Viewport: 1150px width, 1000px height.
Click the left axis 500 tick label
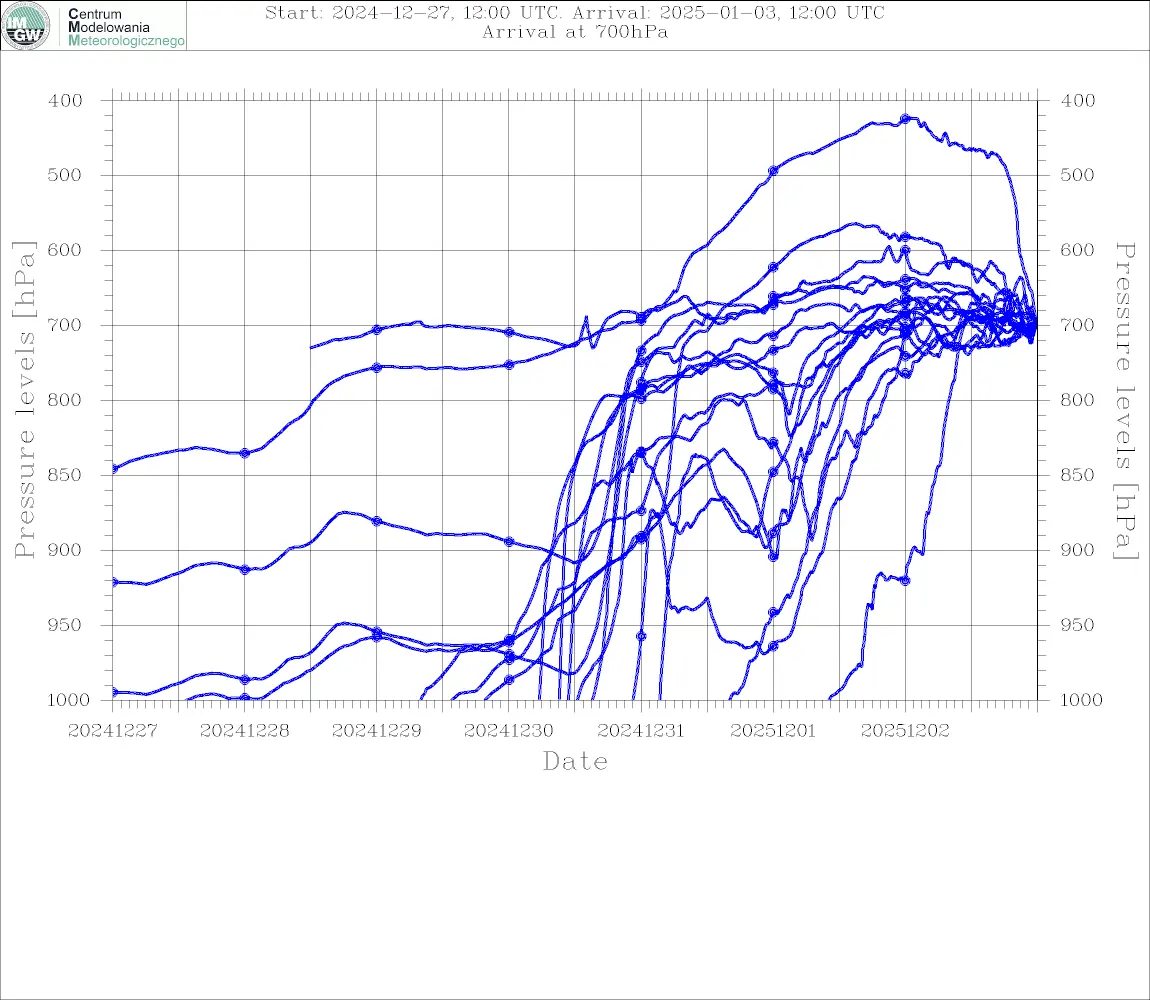[x=65, y=175]
